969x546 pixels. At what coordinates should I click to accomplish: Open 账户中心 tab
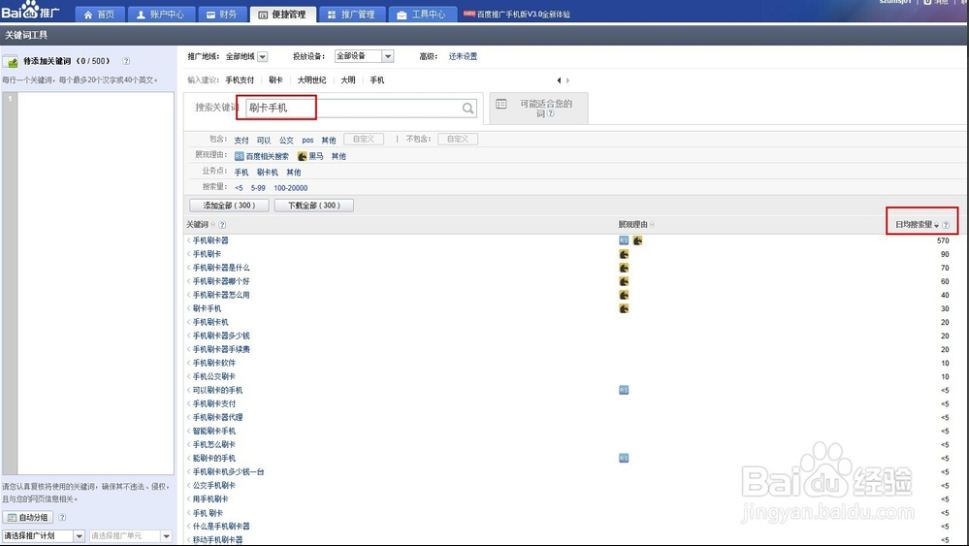[x=161, y=14]
